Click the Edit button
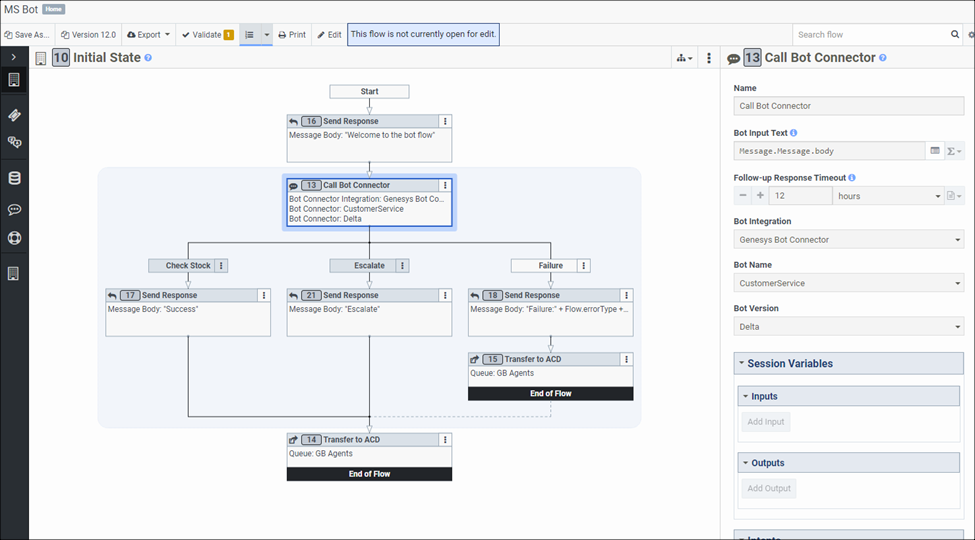Viewport: 975px width, 540px height. pyautogui.click(x=329, y=35)
